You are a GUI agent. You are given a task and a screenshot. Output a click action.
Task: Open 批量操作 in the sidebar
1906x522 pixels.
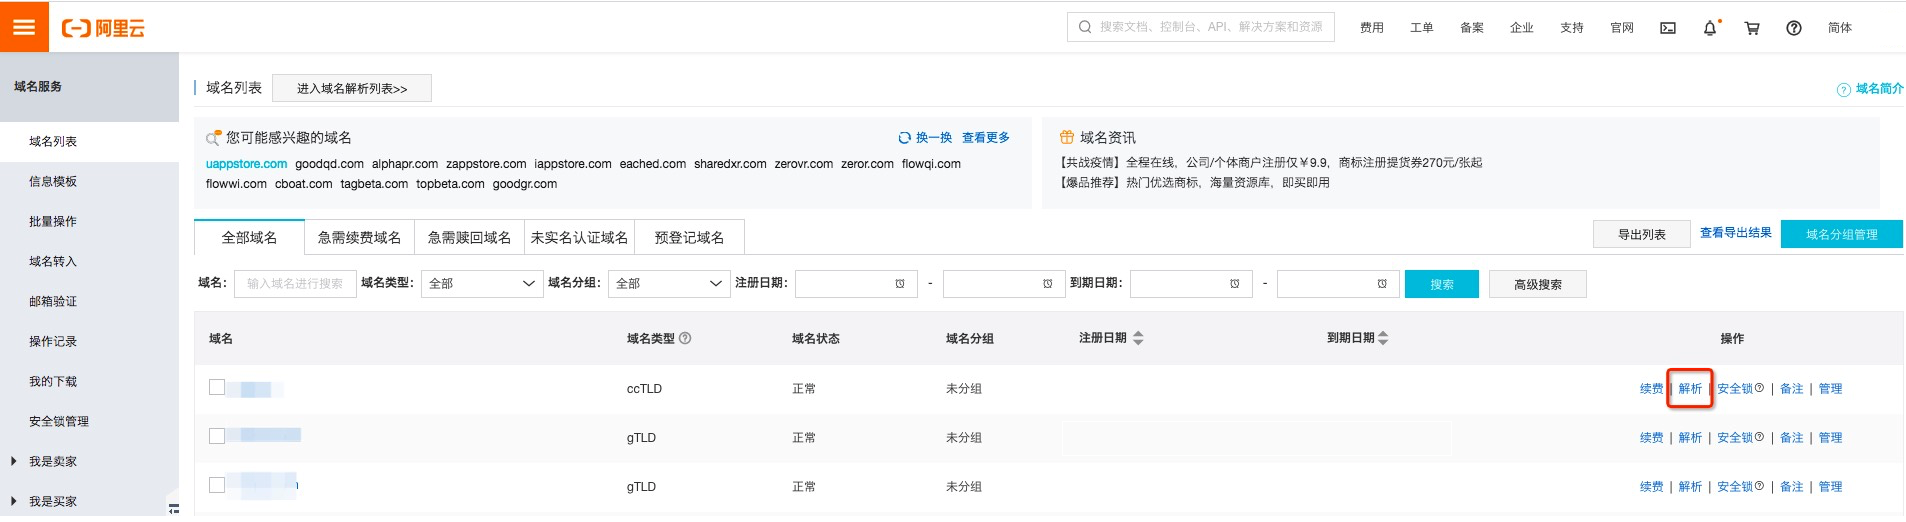[53, 222]
